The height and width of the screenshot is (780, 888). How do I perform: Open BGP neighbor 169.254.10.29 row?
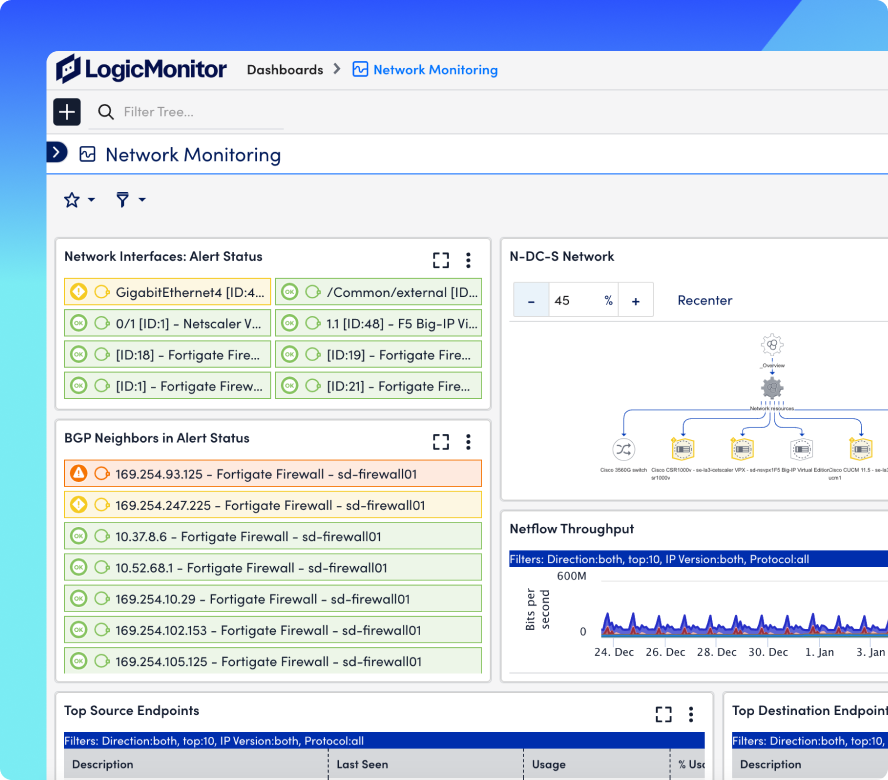tap(273, 599)
